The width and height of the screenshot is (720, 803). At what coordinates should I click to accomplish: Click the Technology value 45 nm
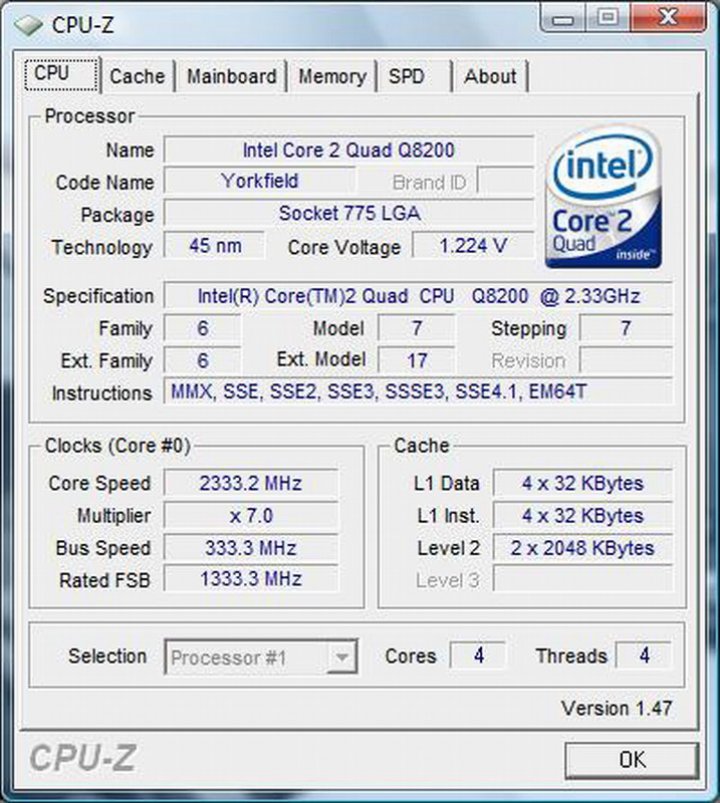coord(215,246)
